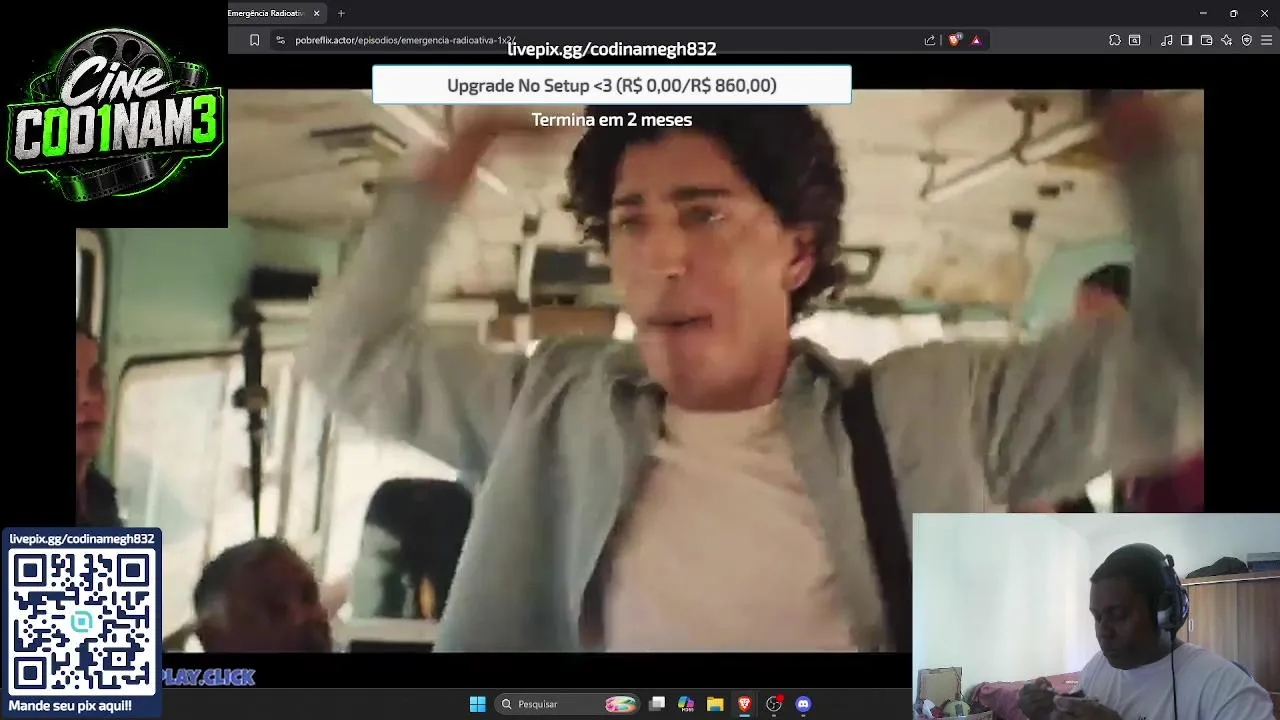This screenshot has width=1280, height=720.
Task: Open the Windows Start menu
Action: pyautogui.click(x=478, y=704)
